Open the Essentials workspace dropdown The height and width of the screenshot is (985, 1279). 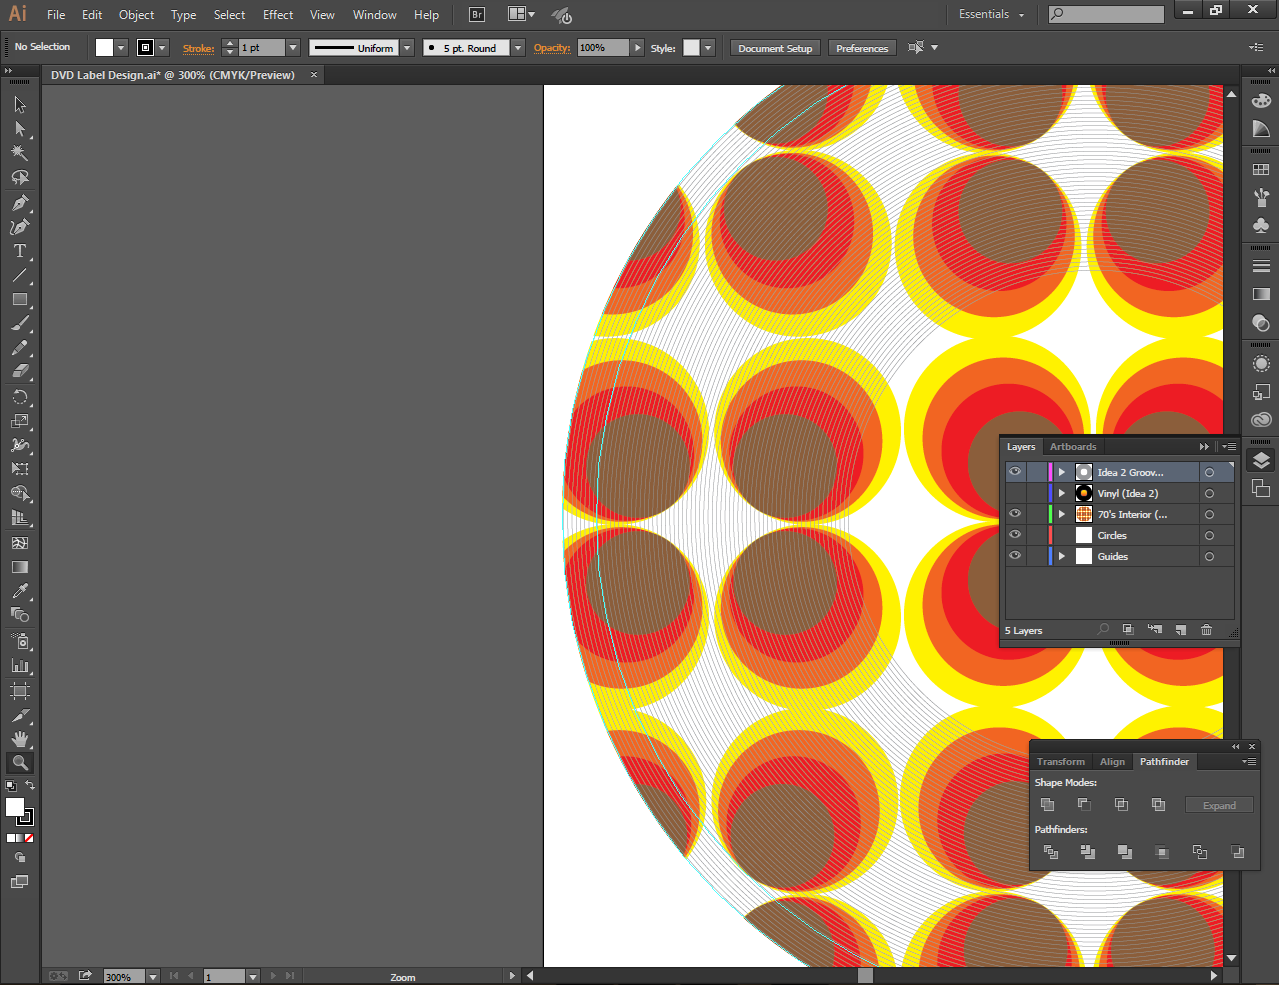click(x=991, y=14)
